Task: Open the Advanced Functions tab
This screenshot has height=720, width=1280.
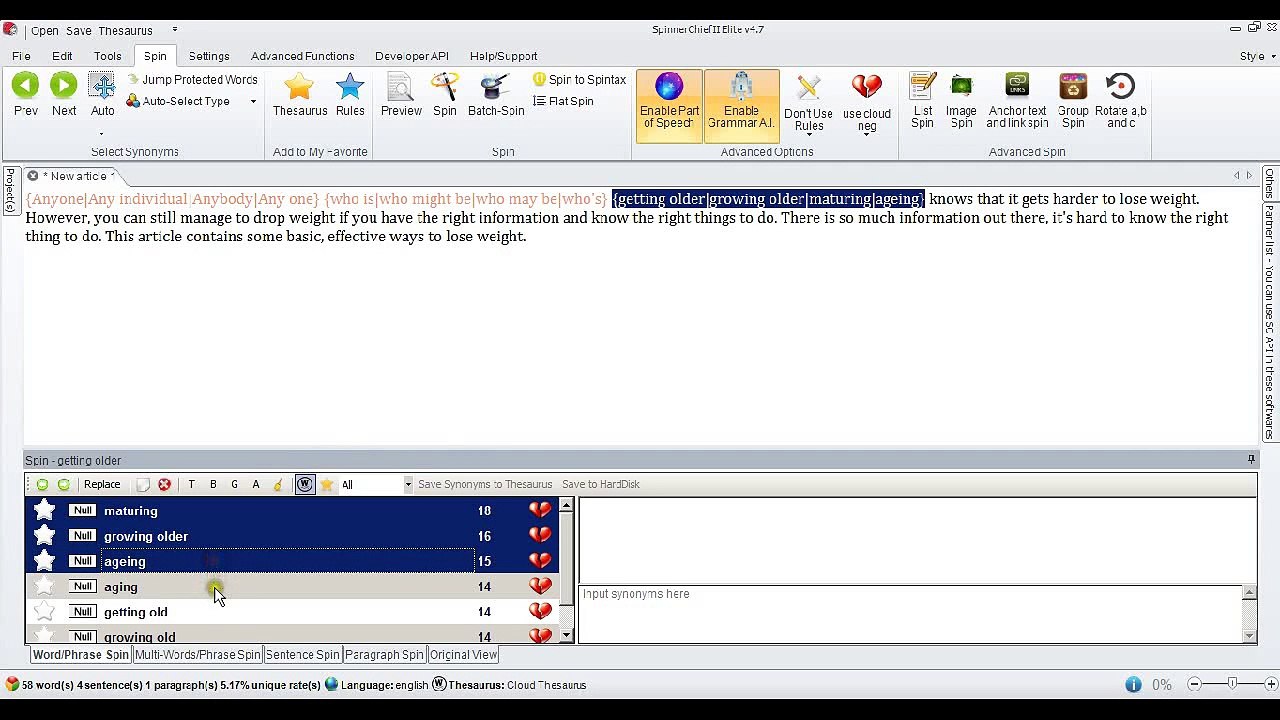Action: 303,56
